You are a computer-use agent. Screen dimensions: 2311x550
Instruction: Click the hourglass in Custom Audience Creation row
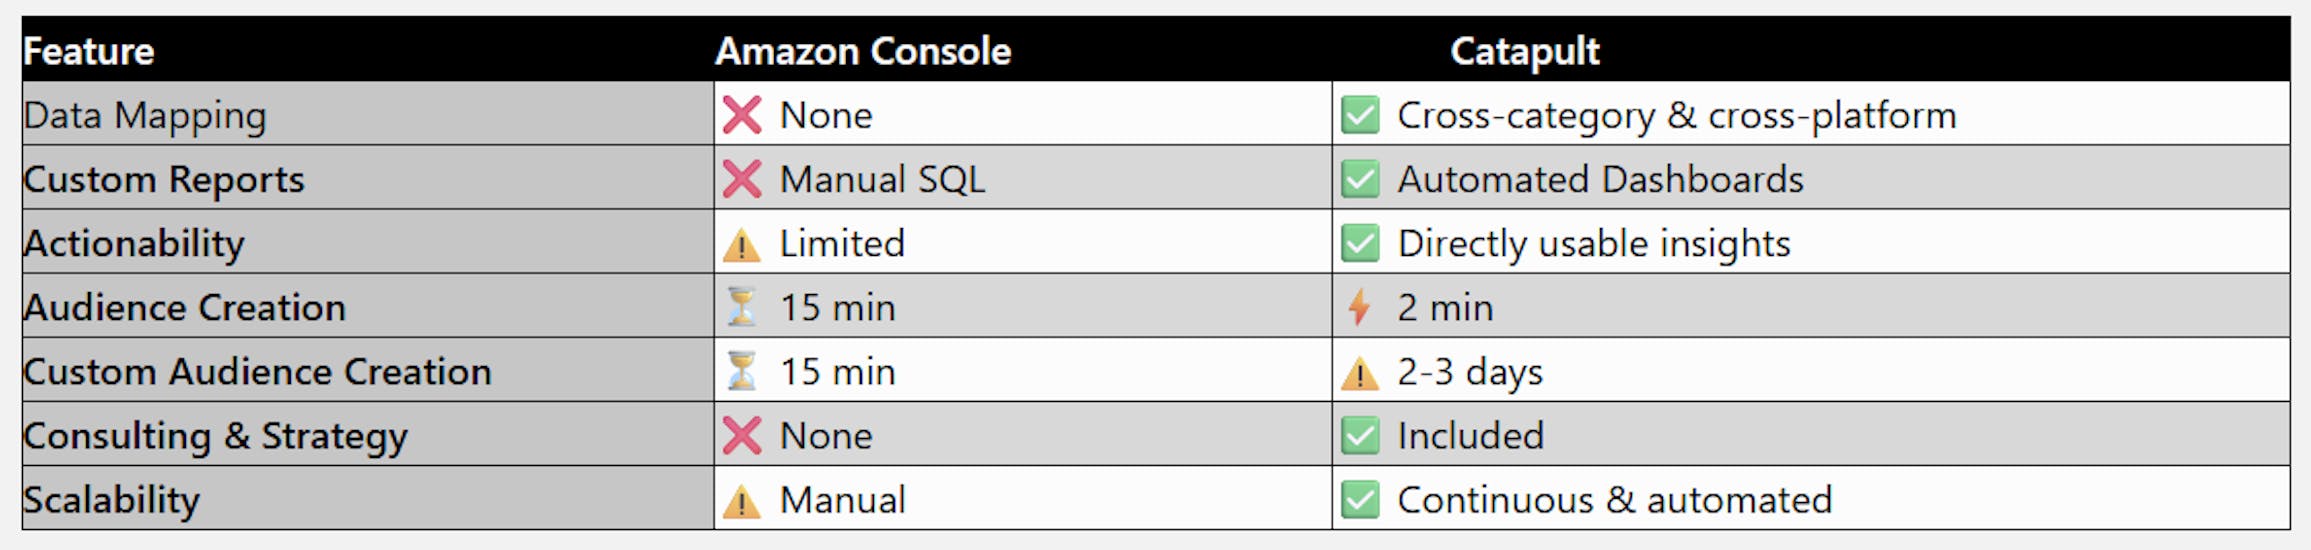click(x=742, y=371)
